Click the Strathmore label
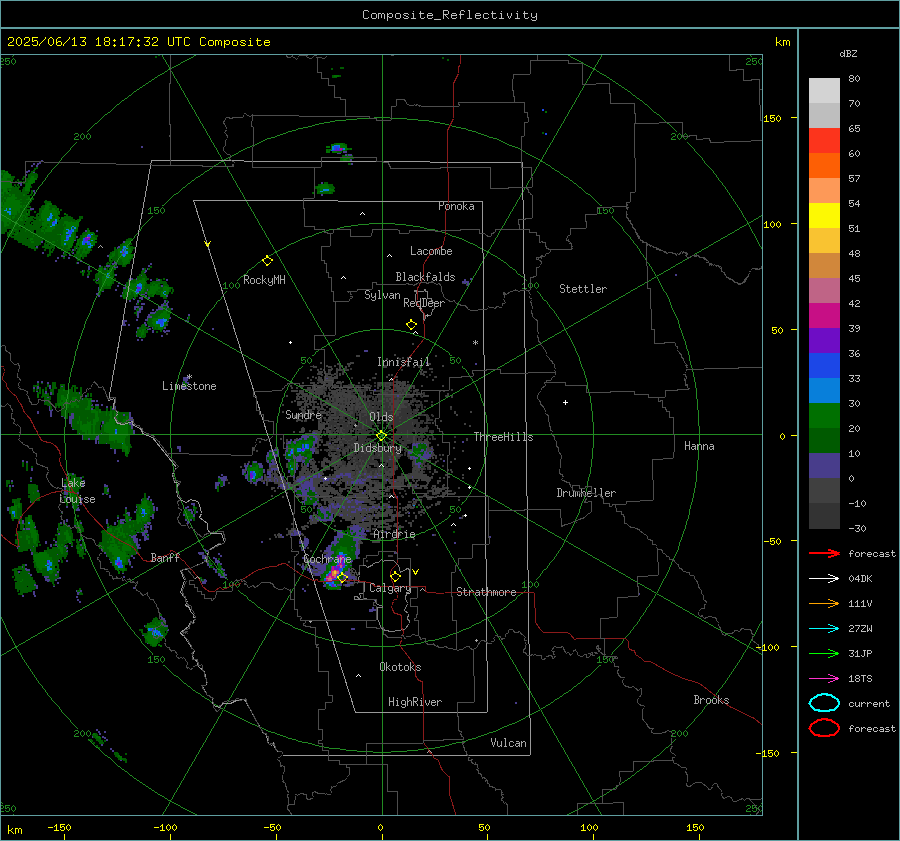900x841 pixels. [x=486, y=592]
